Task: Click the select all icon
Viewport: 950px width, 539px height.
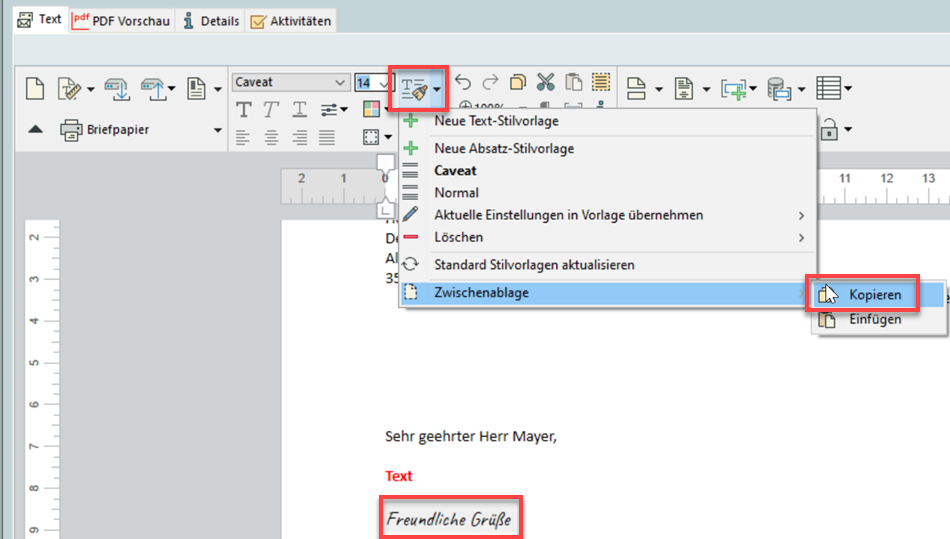Action: [601, 83]
